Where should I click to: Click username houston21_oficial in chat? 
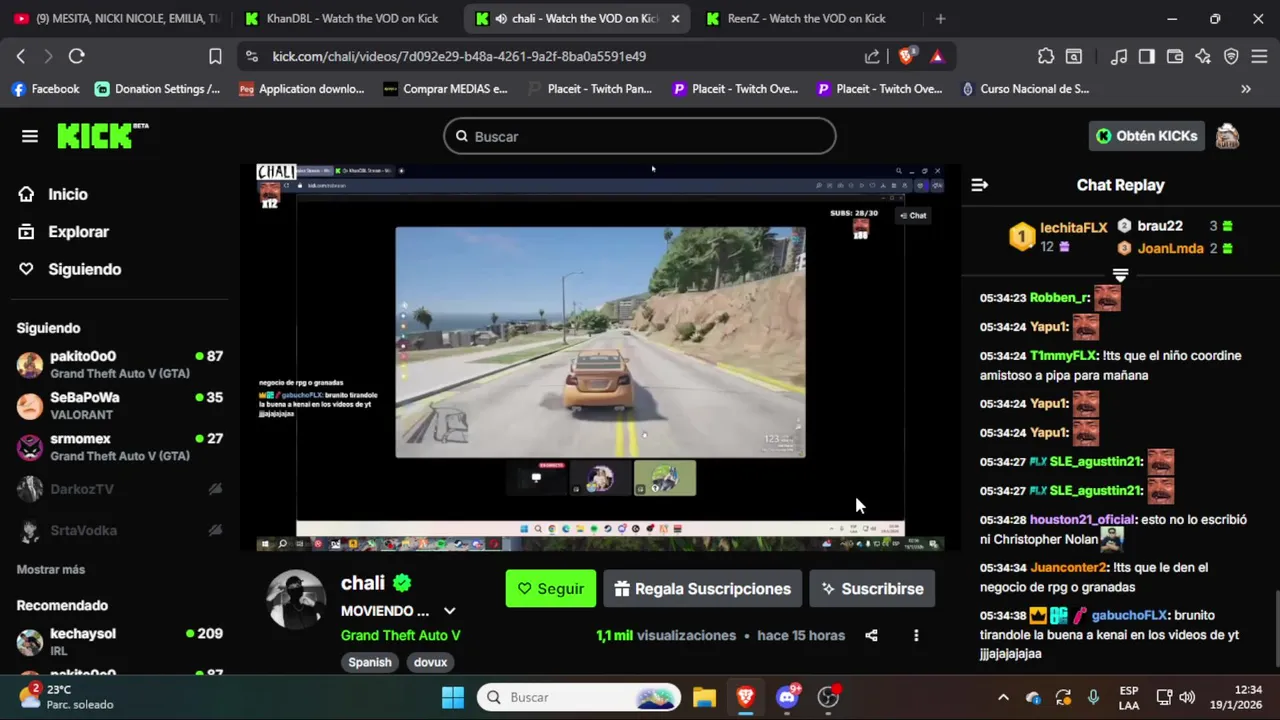[1083, 519]
